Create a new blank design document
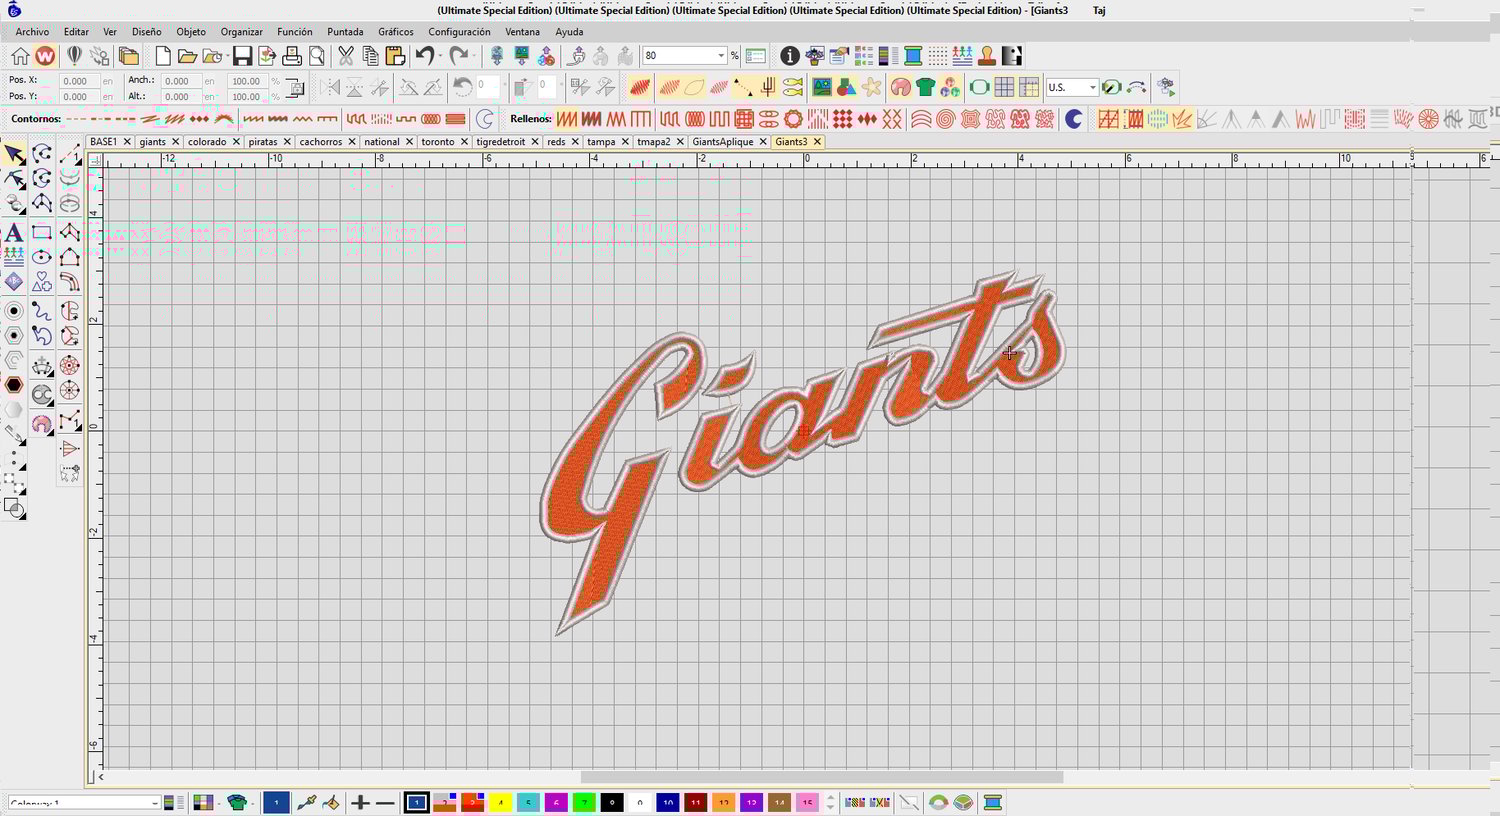Image resolution: width=1500 pixels, height=816 pixels. [x=163, y=56]
